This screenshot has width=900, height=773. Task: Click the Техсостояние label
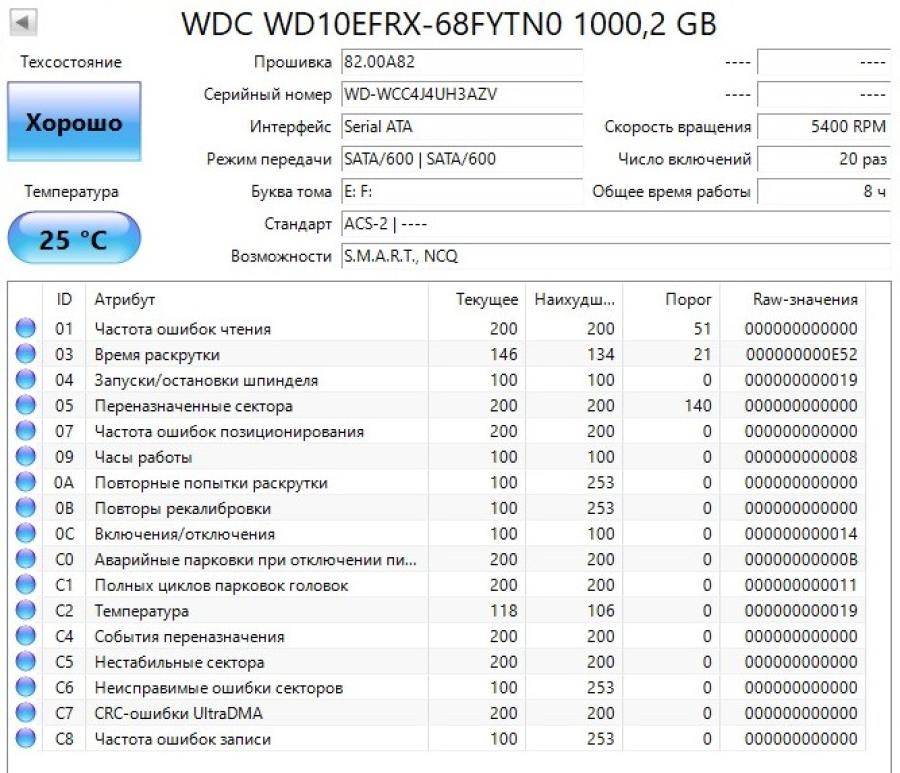[71, 61]
